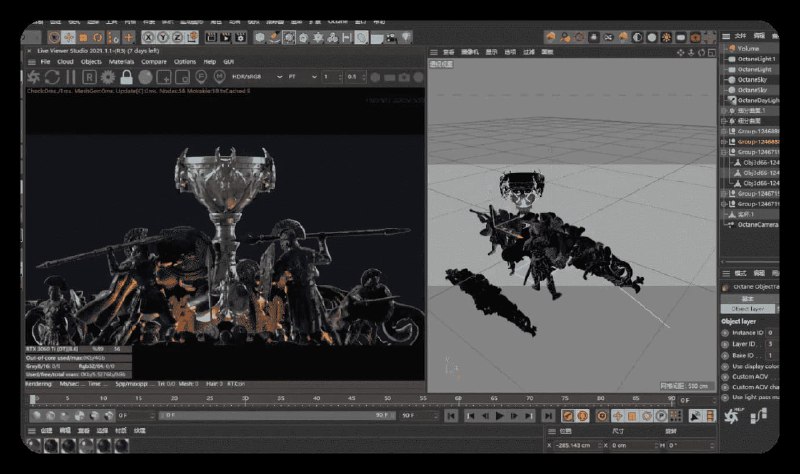Image resolution: width=800 pixels, height=474 pixels.
Task: Select the Volume object in object list
Action: point(750,47)
